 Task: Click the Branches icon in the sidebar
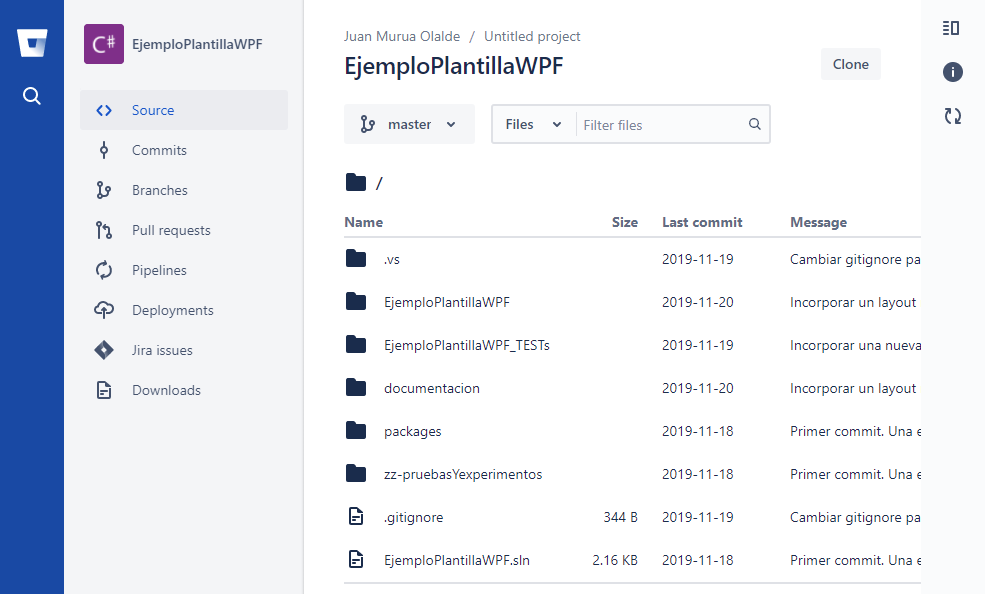(104, 190)
